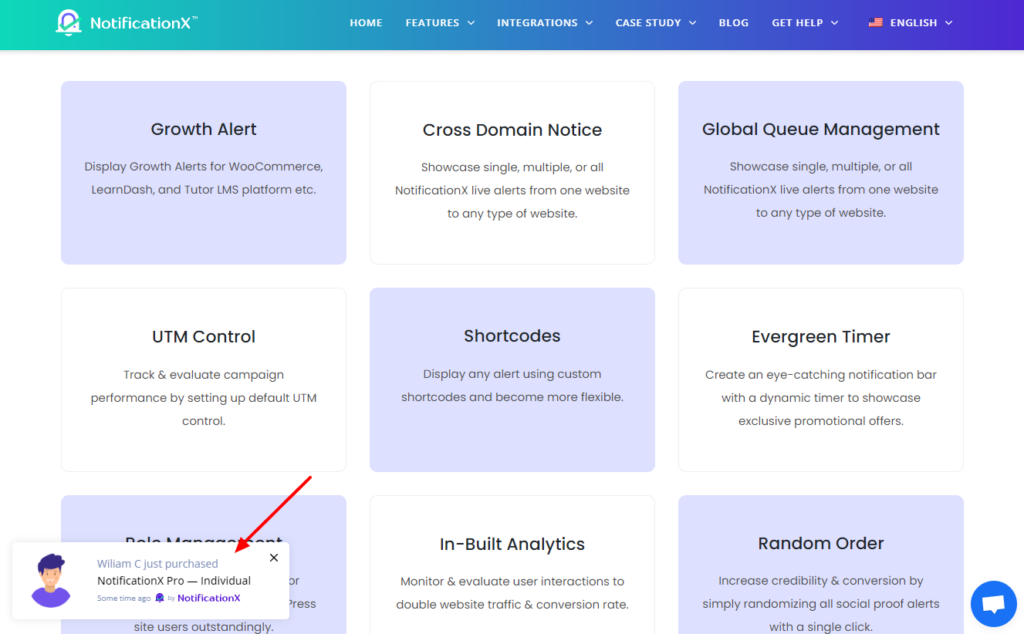Dismiss the Wiliam C purchase notification
1024x634 pixels.
[273, 557]
